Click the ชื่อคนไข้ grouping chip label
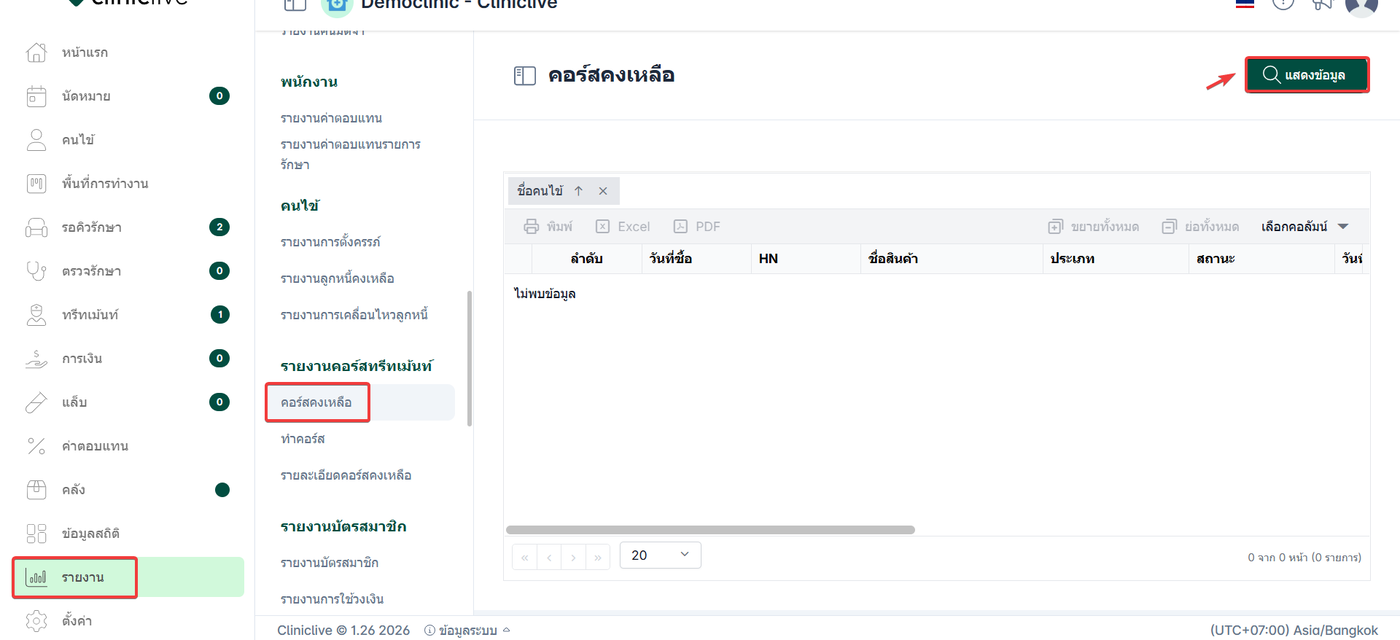Viewport: 1400px width, 640px height. coord(541,191)
